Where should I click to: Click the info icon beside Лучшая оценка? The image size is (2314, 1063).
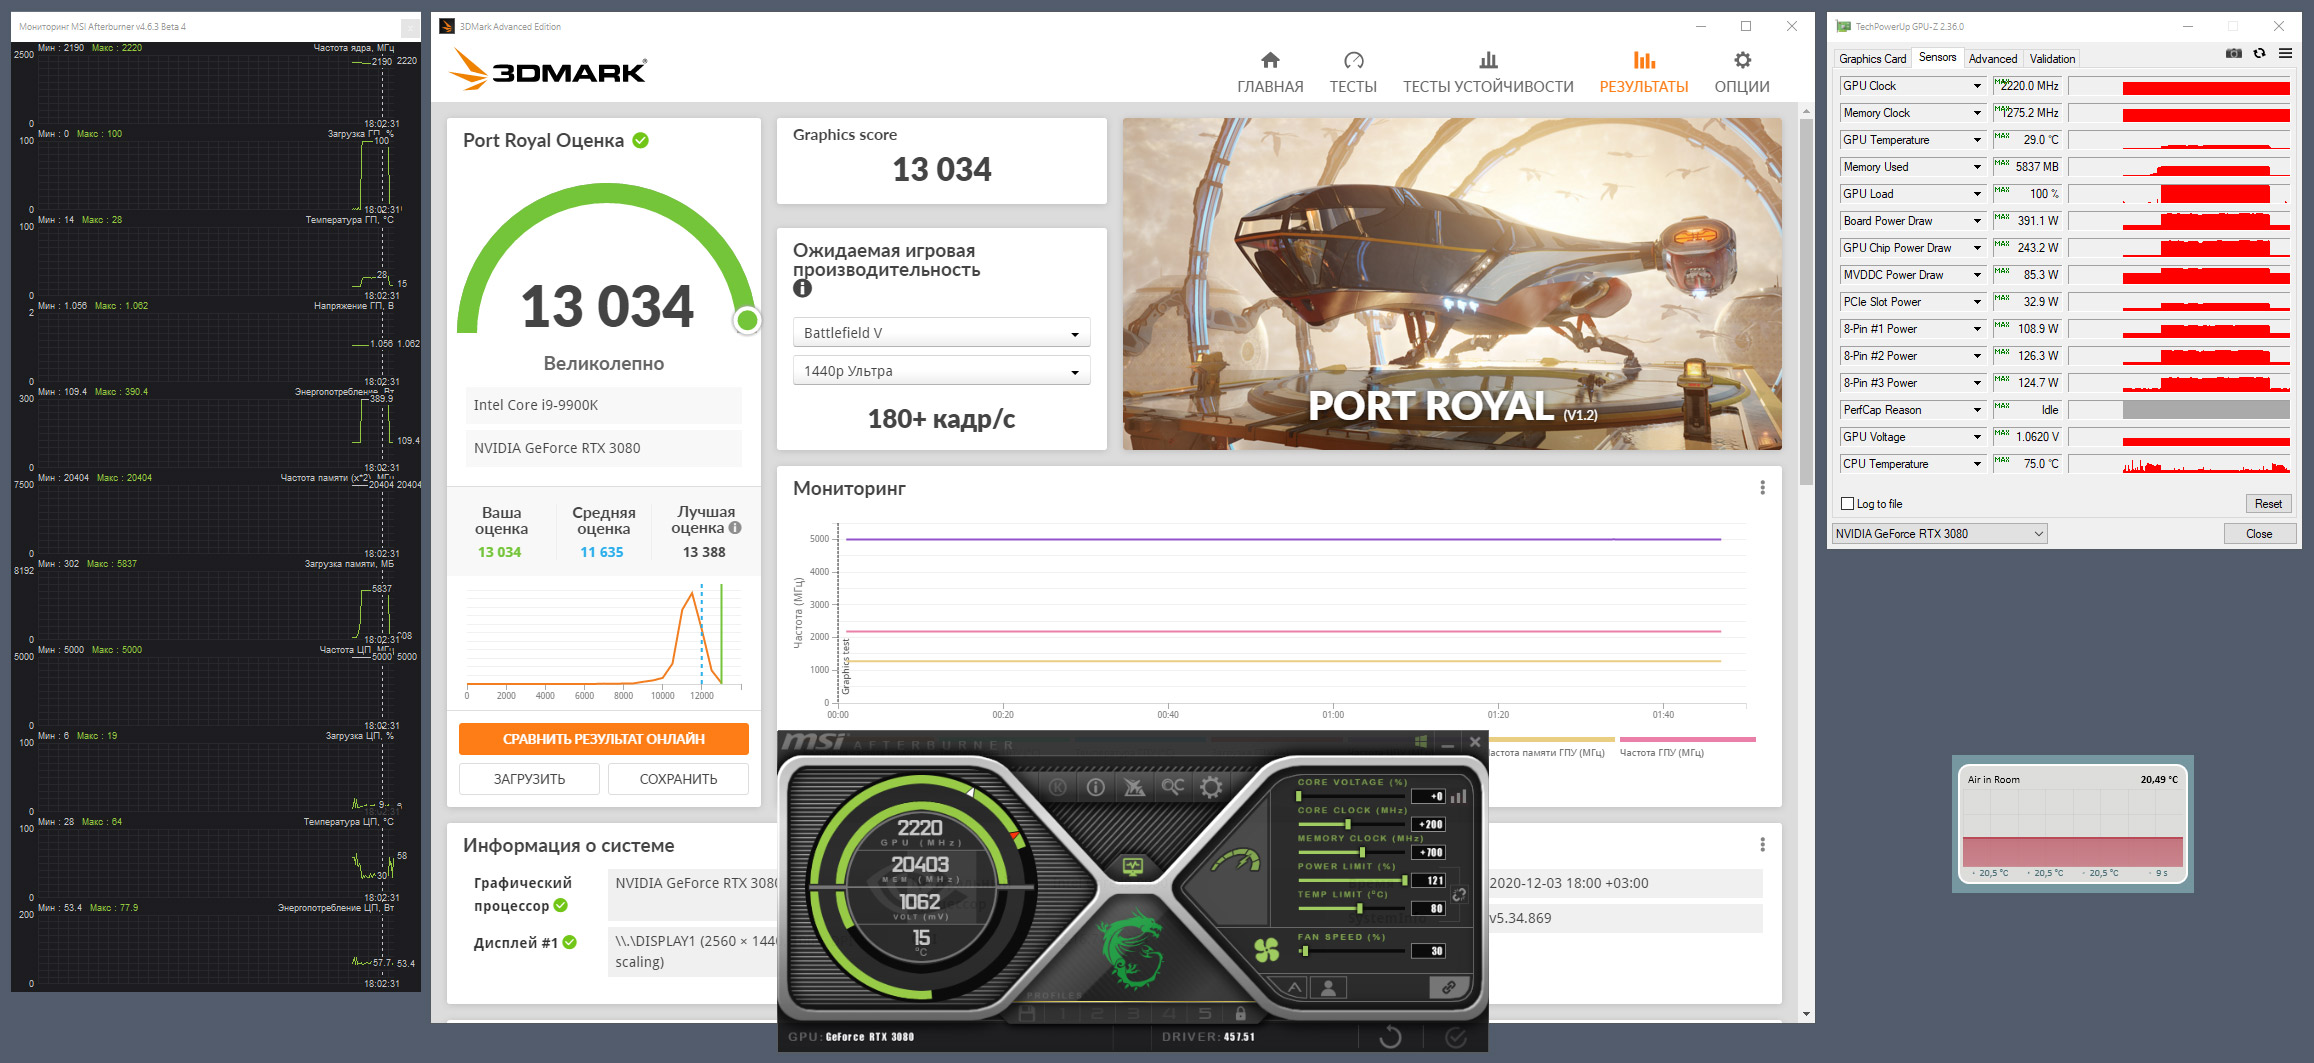(x=735, y=528)
